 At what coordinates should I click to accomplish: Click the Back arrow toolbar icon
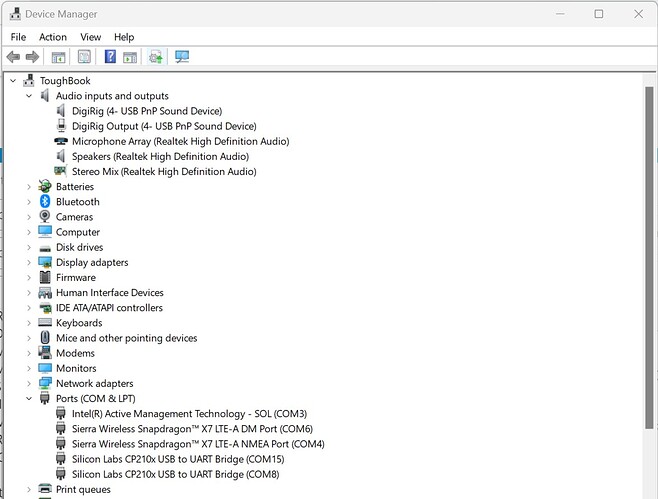(13, 57)
